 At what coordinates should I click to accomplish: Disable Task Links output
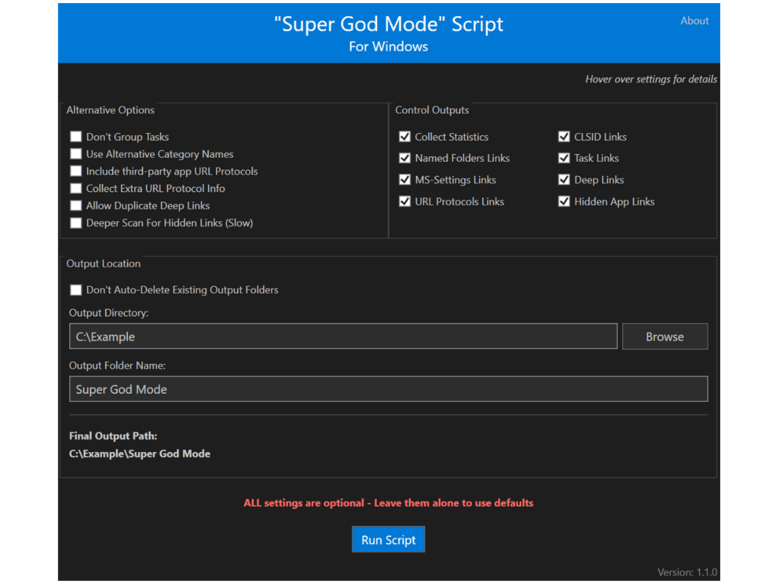click(x=564, y=158)
